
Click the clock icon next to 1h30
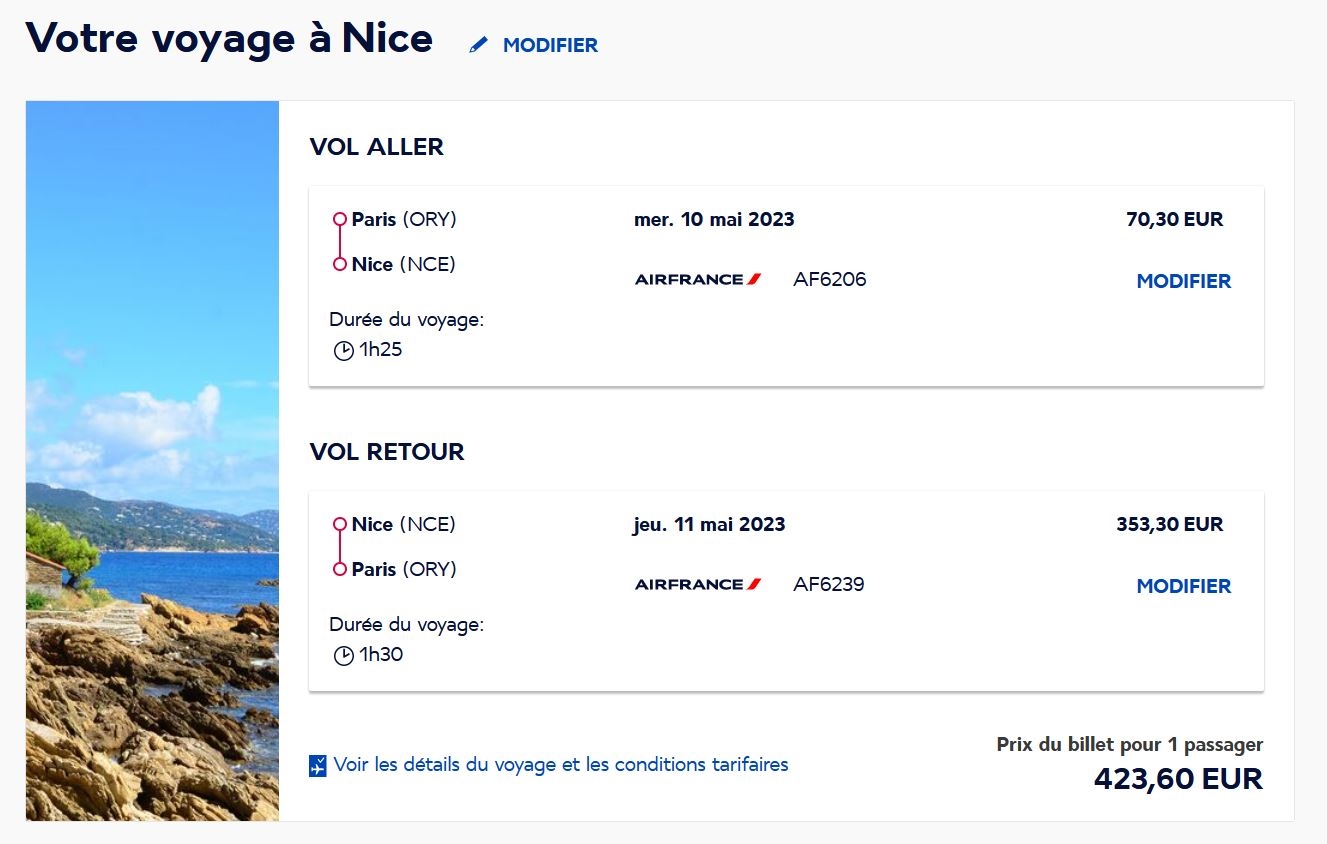343,656
